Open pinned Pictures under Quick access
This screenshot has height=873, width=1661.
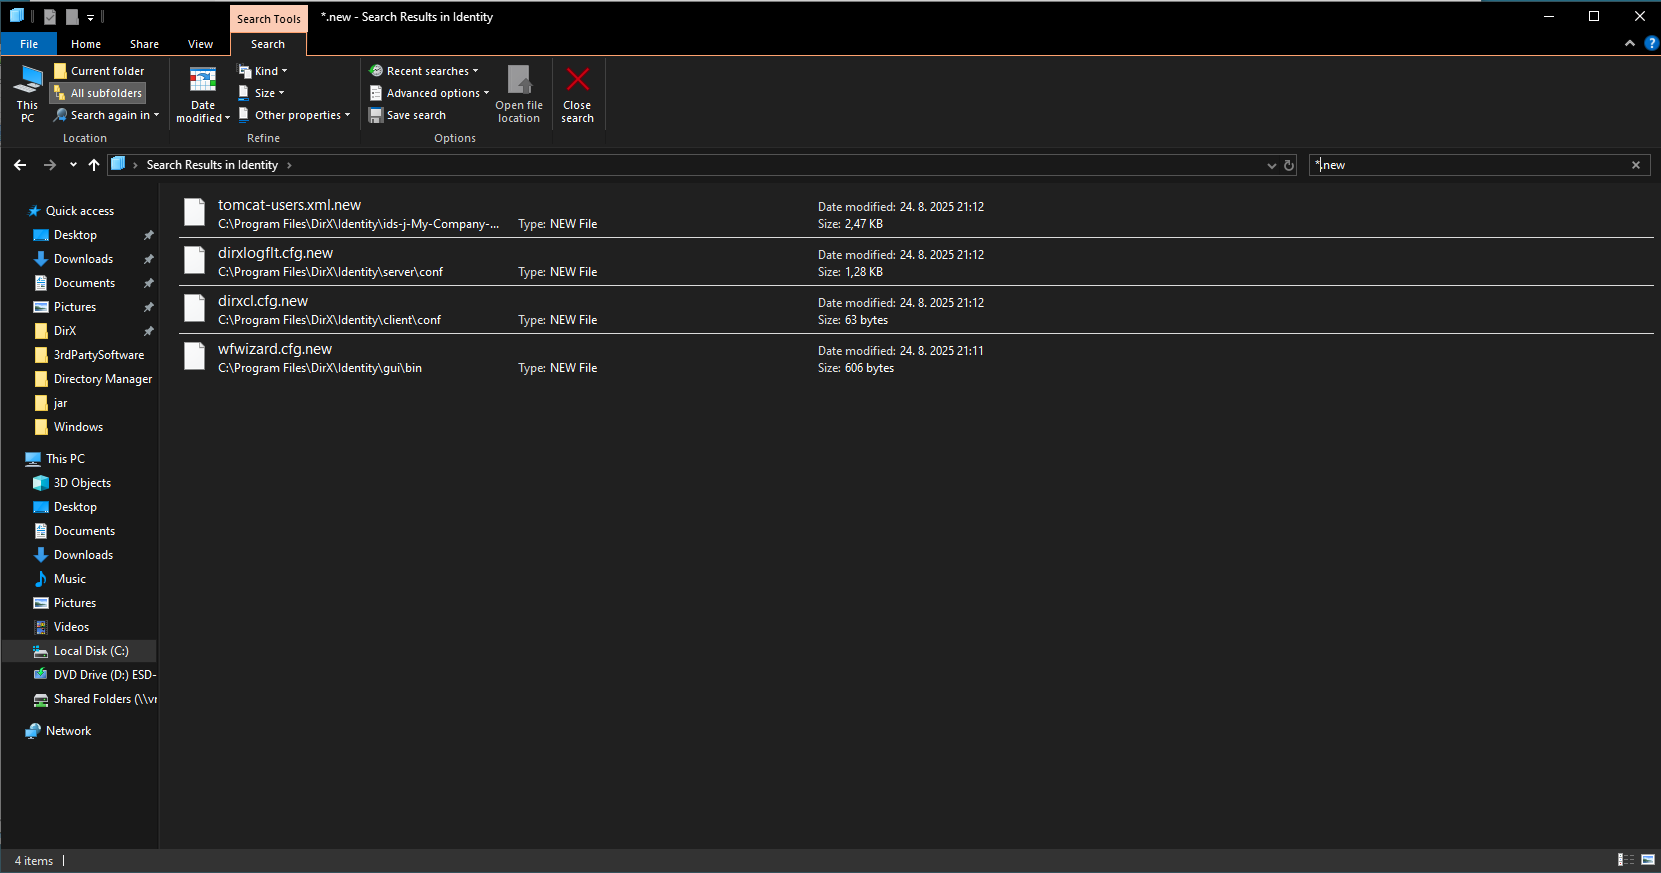75,307
